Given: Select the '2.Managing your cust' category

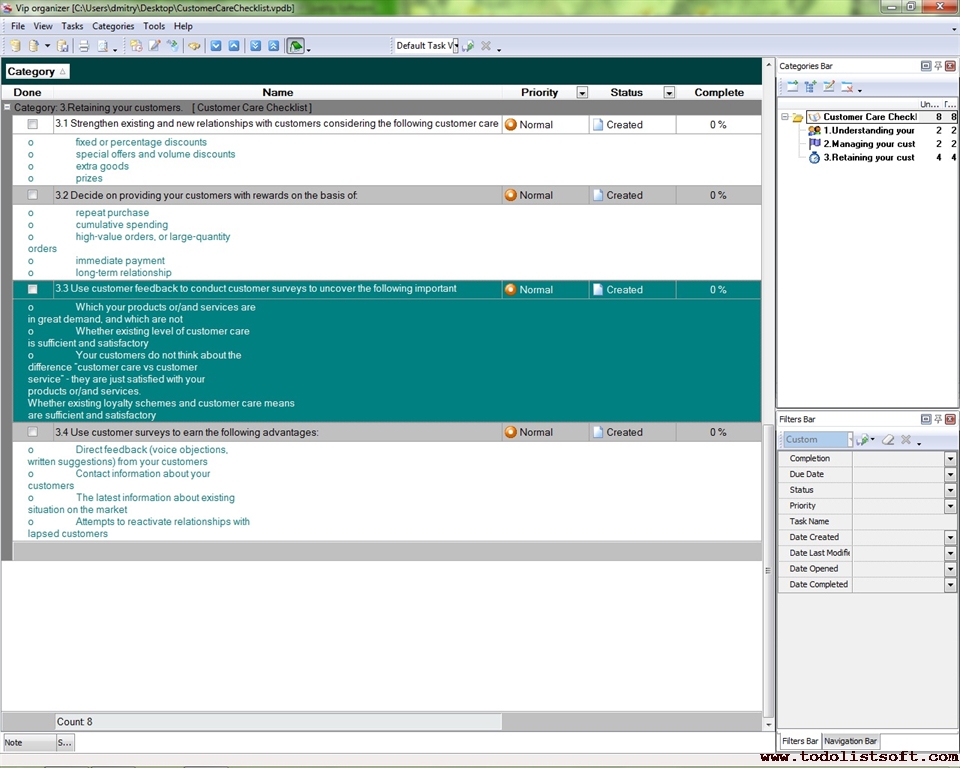Looking at the screenshot, I should 868,144.
